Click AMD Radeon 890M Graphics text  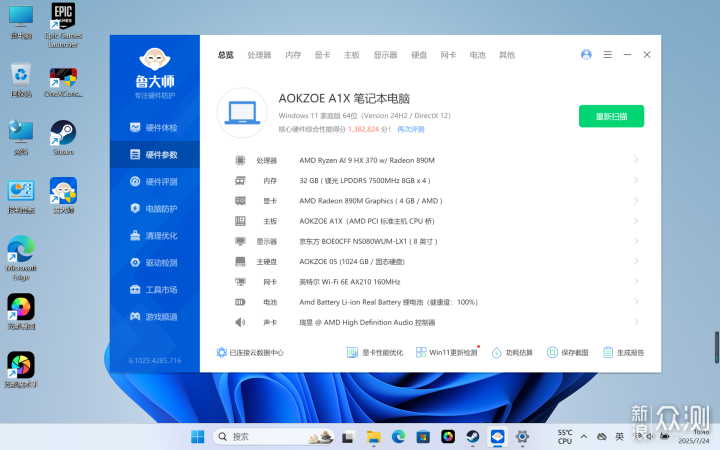pyautogui.click(x=346, y=201)
